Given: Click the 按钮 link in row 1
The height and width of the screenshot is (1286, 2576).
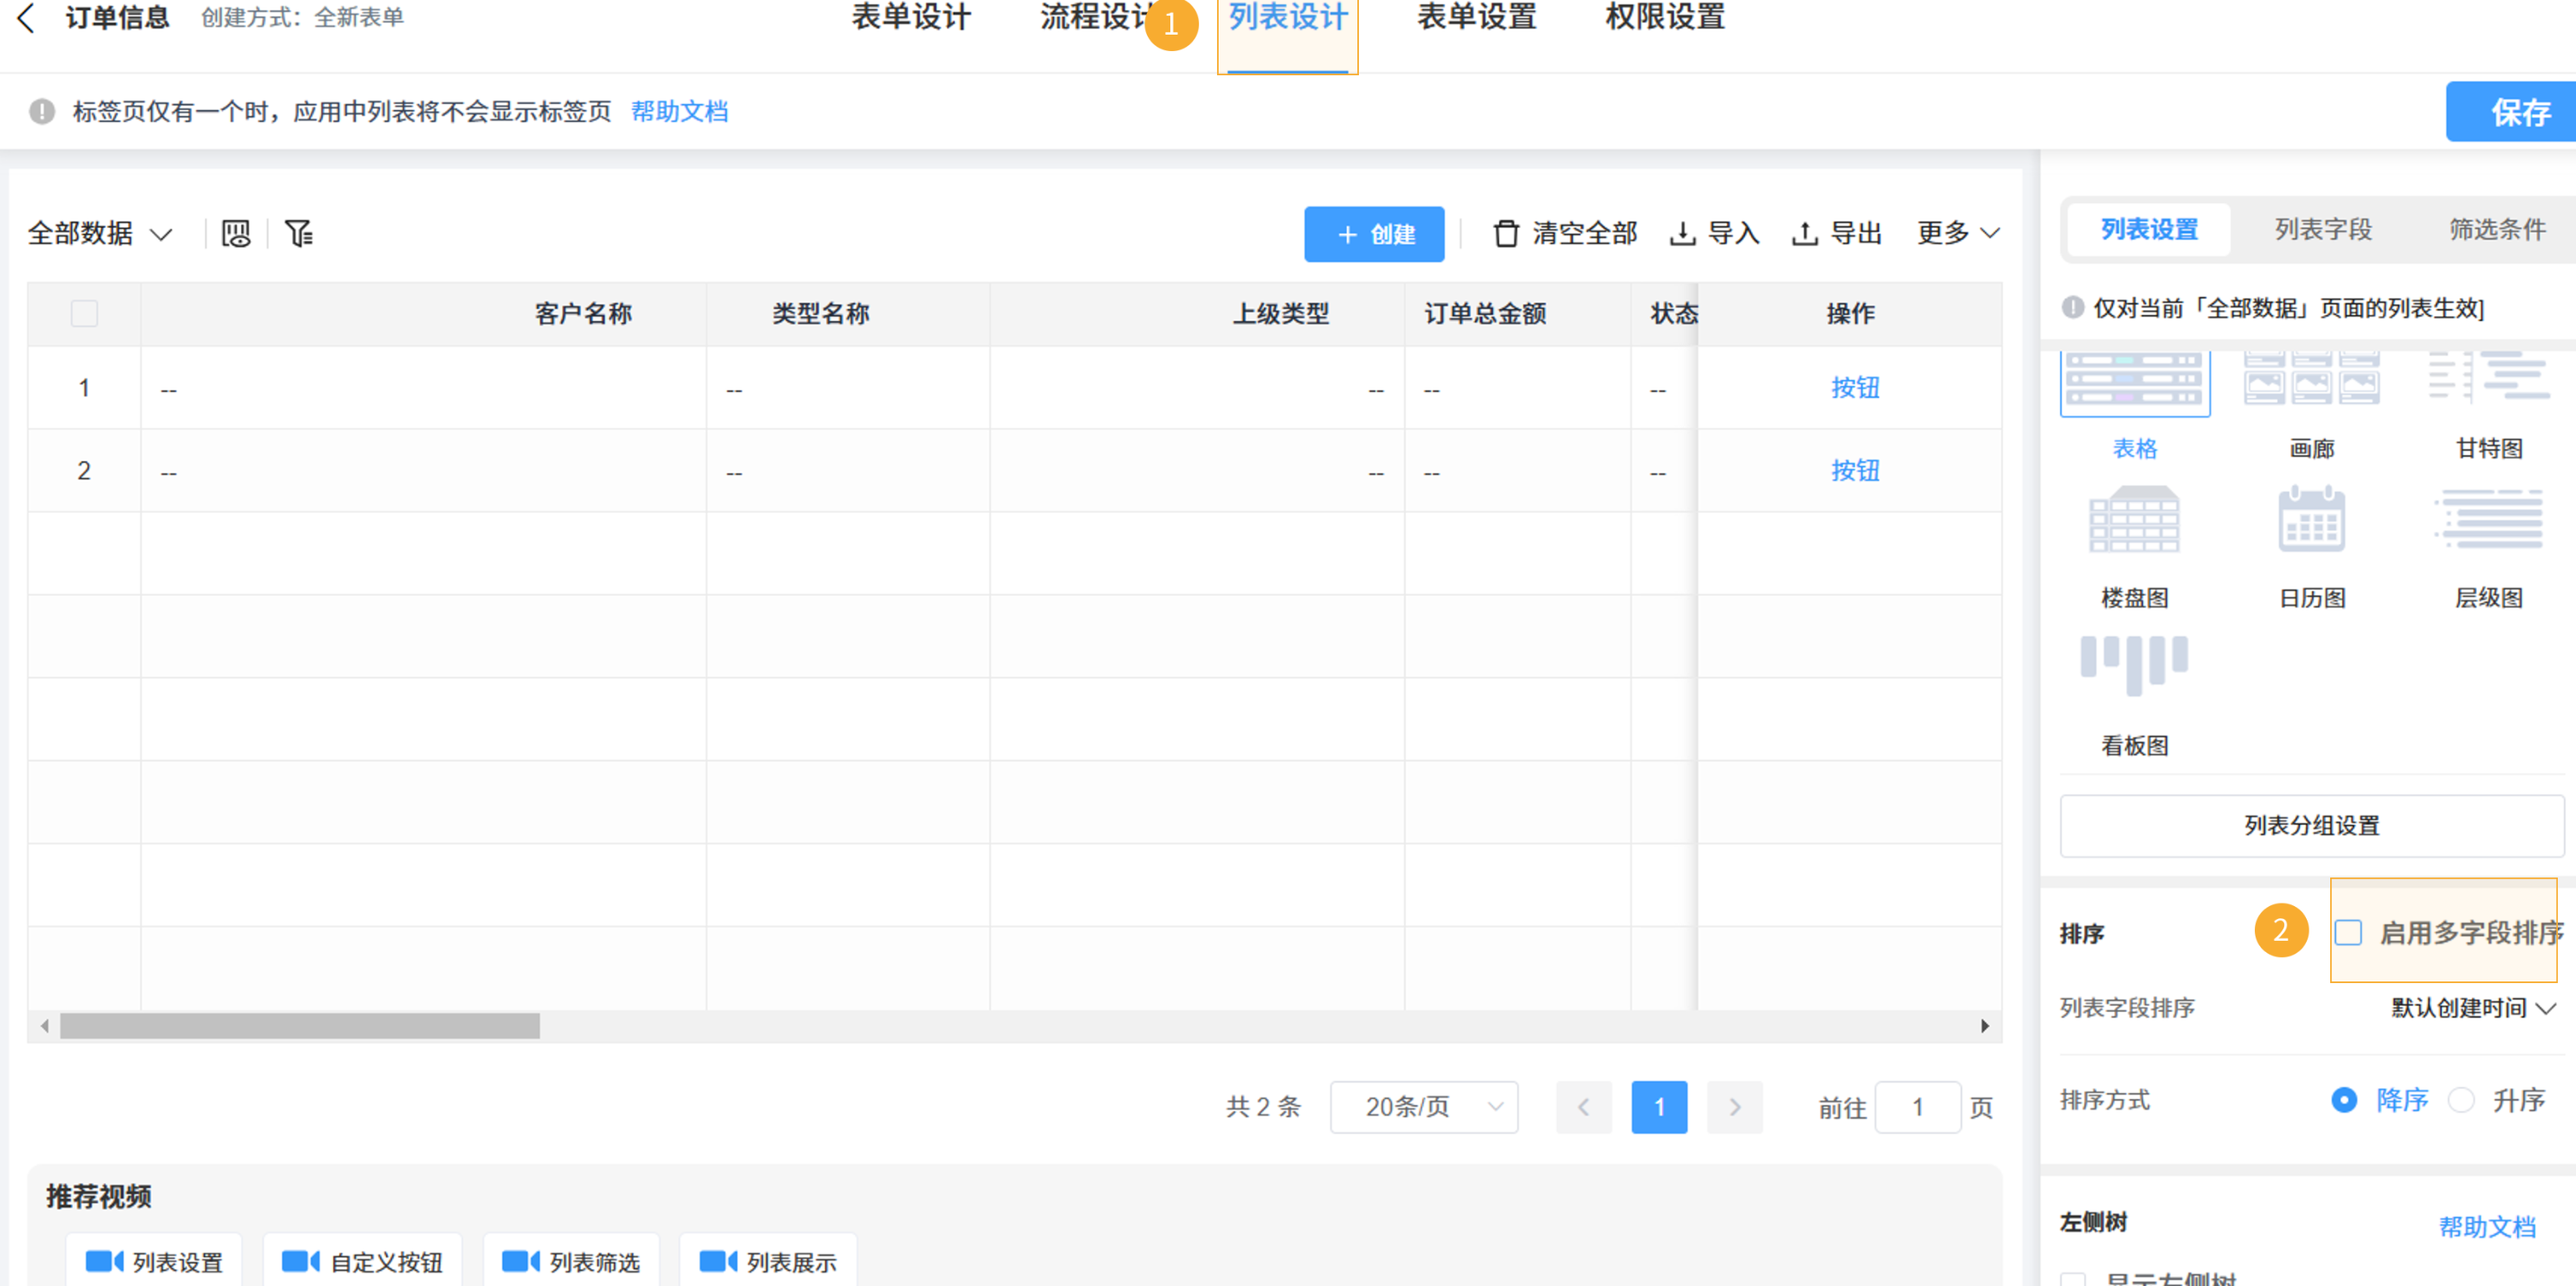Looking at the screenshot, I should pyautogui.click(x=1855, y=388).
